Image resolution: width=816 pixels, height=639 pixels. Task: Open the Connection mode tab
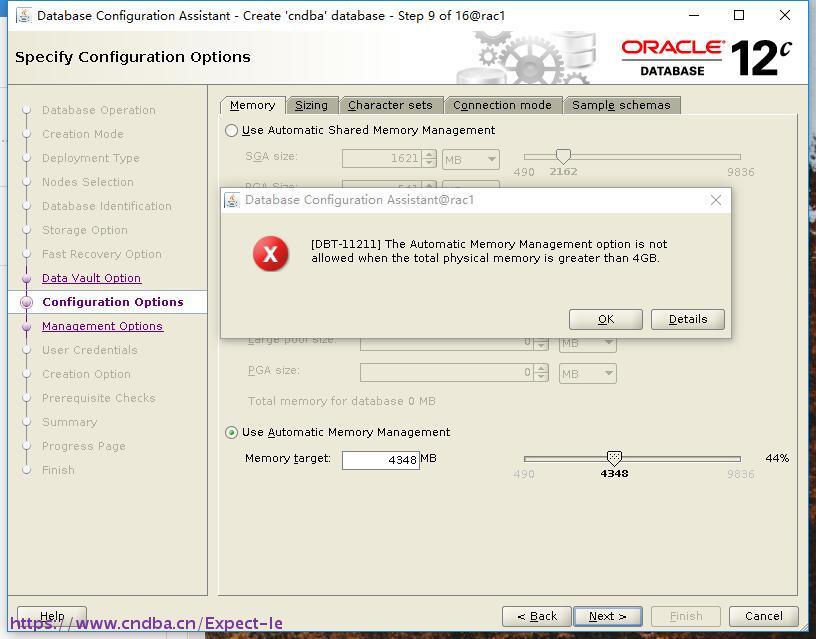tap(502, 105)
